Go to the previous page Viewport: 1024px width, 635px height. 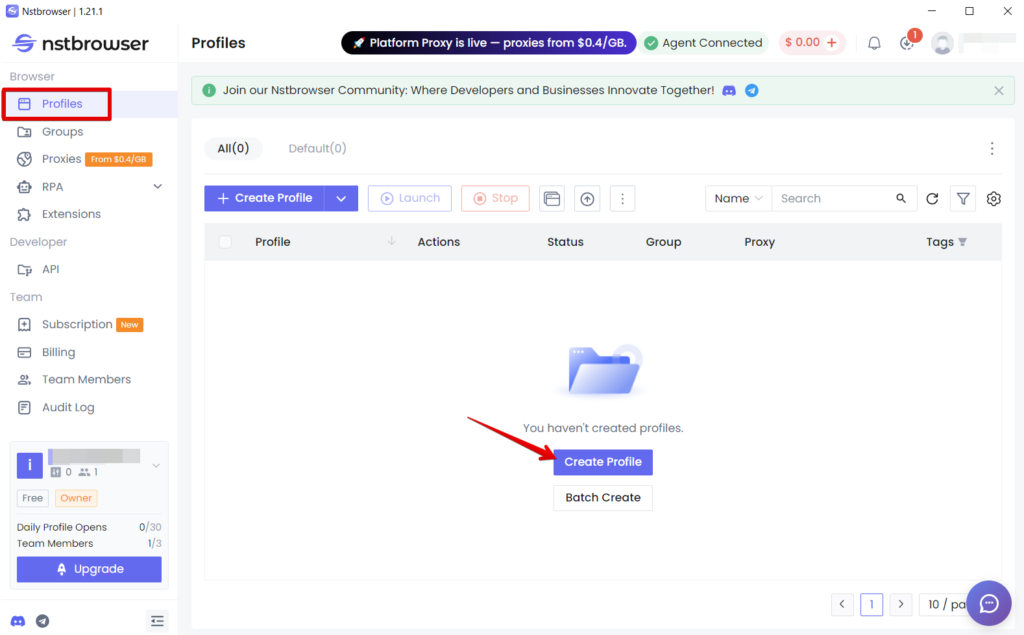[842, 604]
